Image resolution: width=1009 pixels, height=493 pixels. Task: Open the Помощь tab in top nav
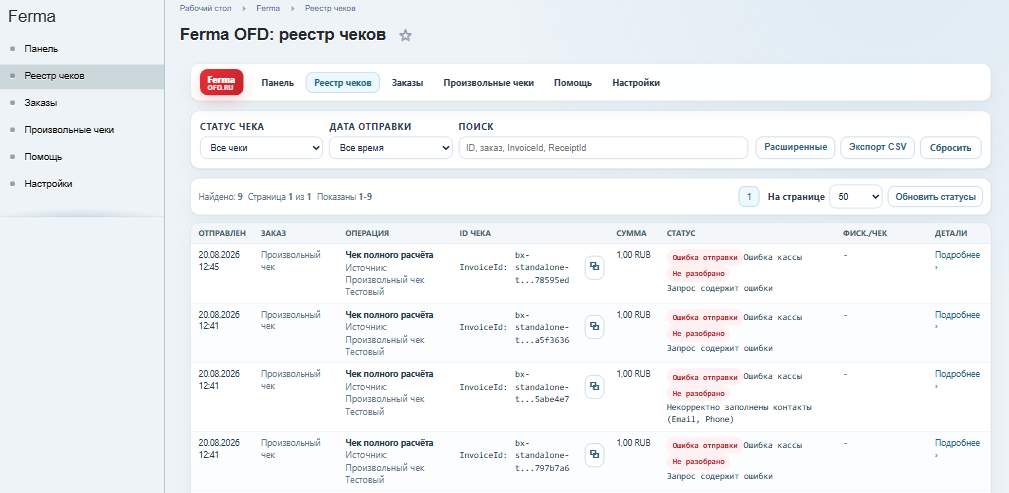pyautogui.click(x=573, y=83)
